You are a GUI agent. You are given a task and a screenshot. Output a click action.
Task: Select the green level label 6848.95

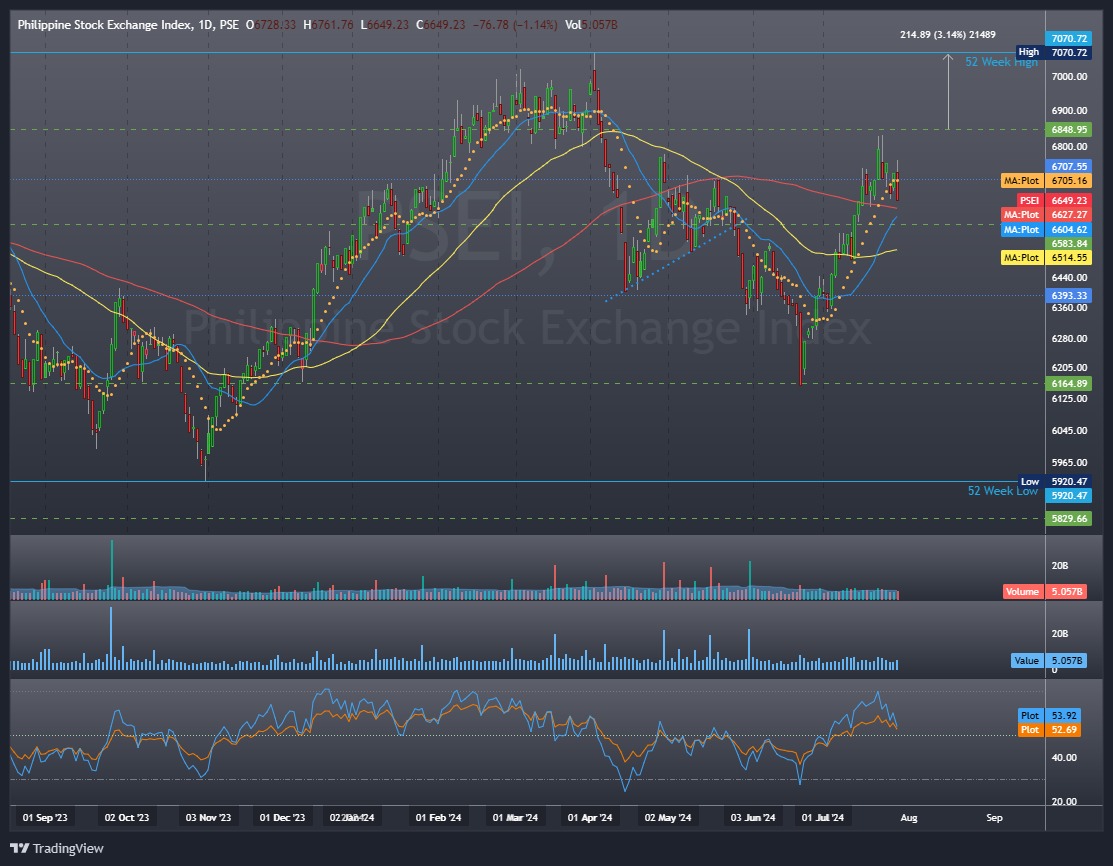1068,129
